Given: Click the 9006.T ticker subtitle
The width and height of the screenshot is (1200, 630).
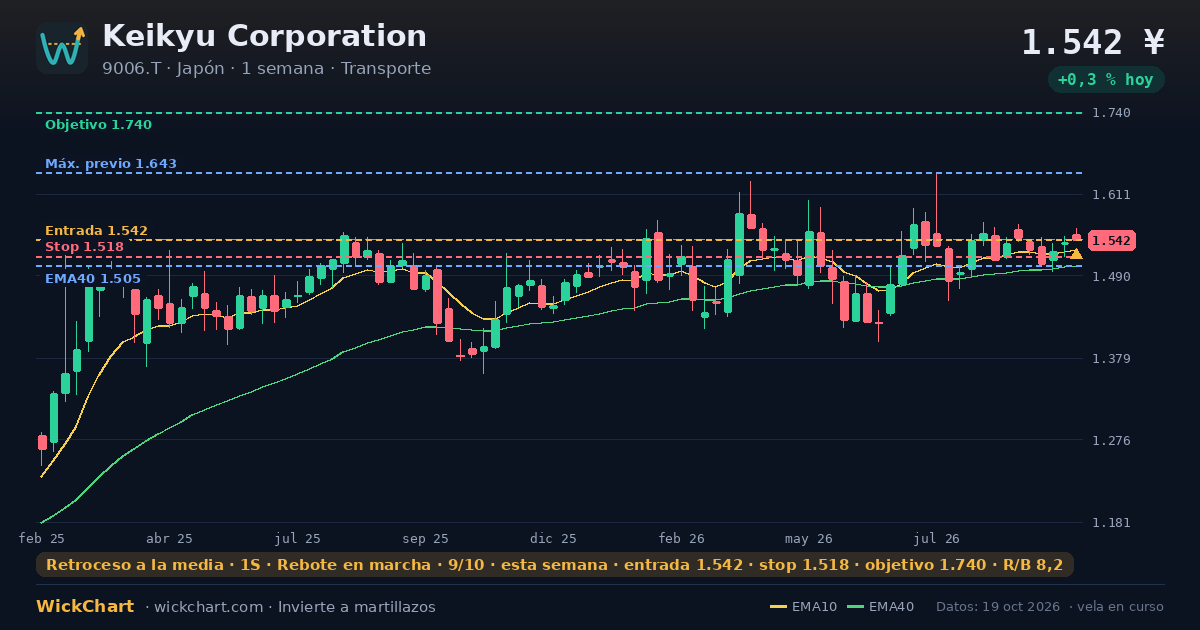Looking at the screenshot, I should click(266, 69).
